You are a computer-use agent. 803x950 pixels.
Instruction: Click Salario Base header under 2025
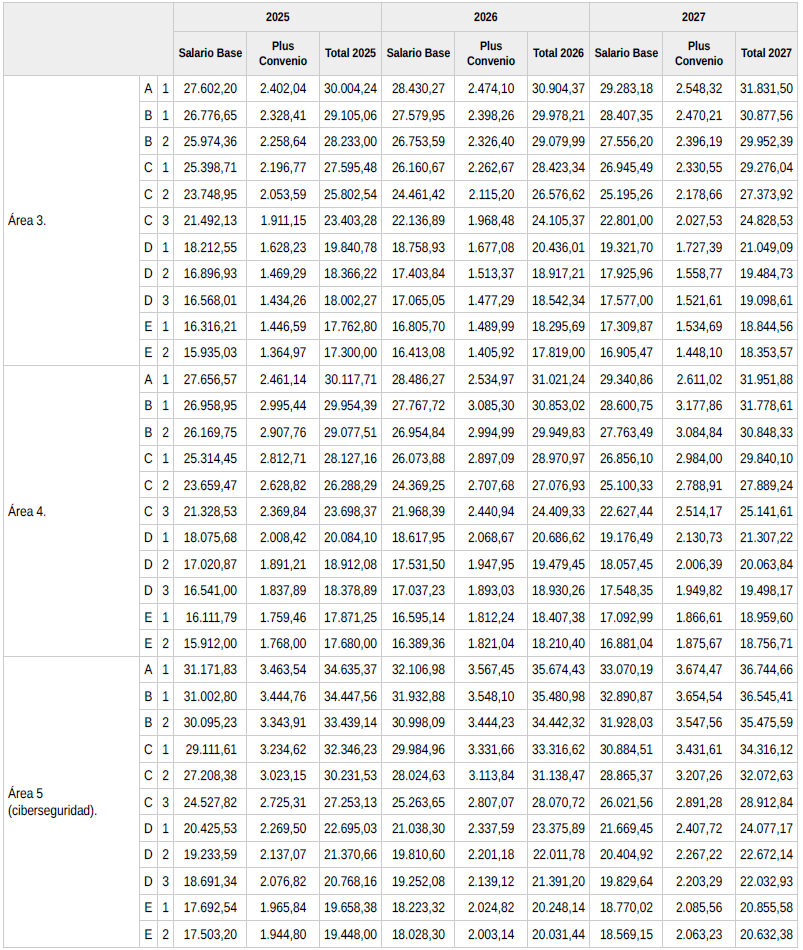208,53
